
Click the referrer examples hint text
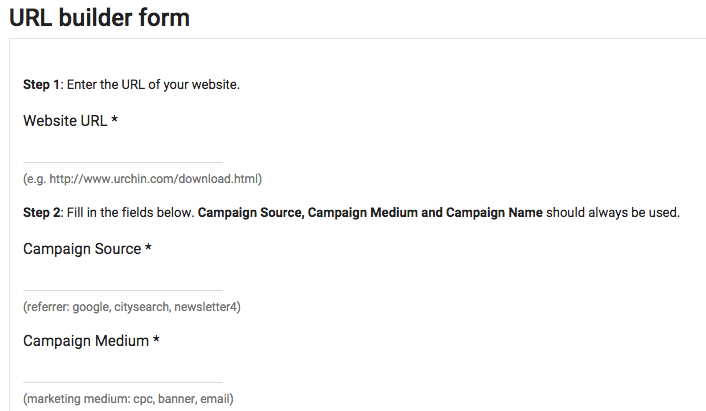pos(131,307)
